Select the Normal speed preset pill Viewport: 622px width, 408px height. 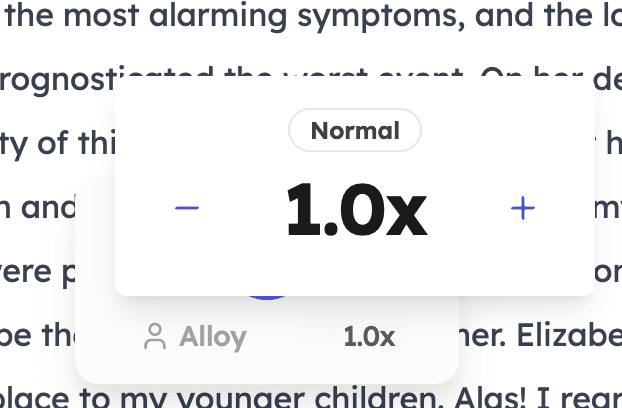(355, 130)
